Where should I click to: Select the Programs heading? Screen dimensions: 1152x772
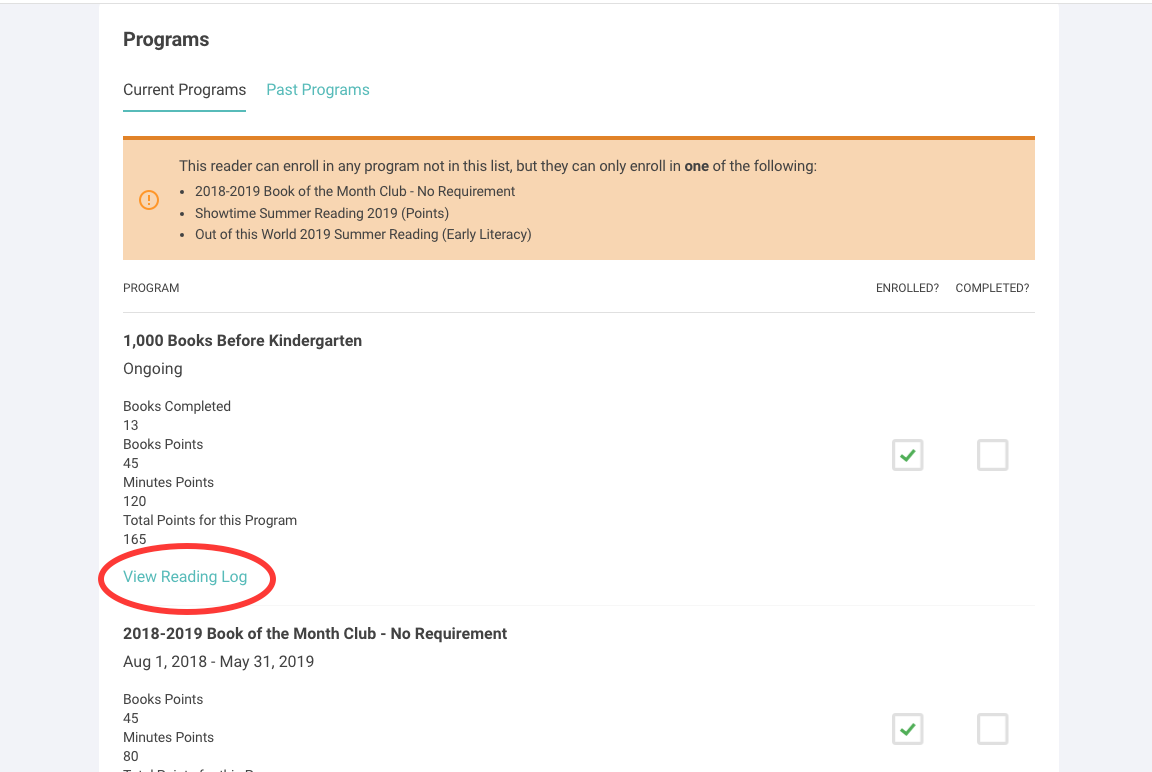coord(166,40)
